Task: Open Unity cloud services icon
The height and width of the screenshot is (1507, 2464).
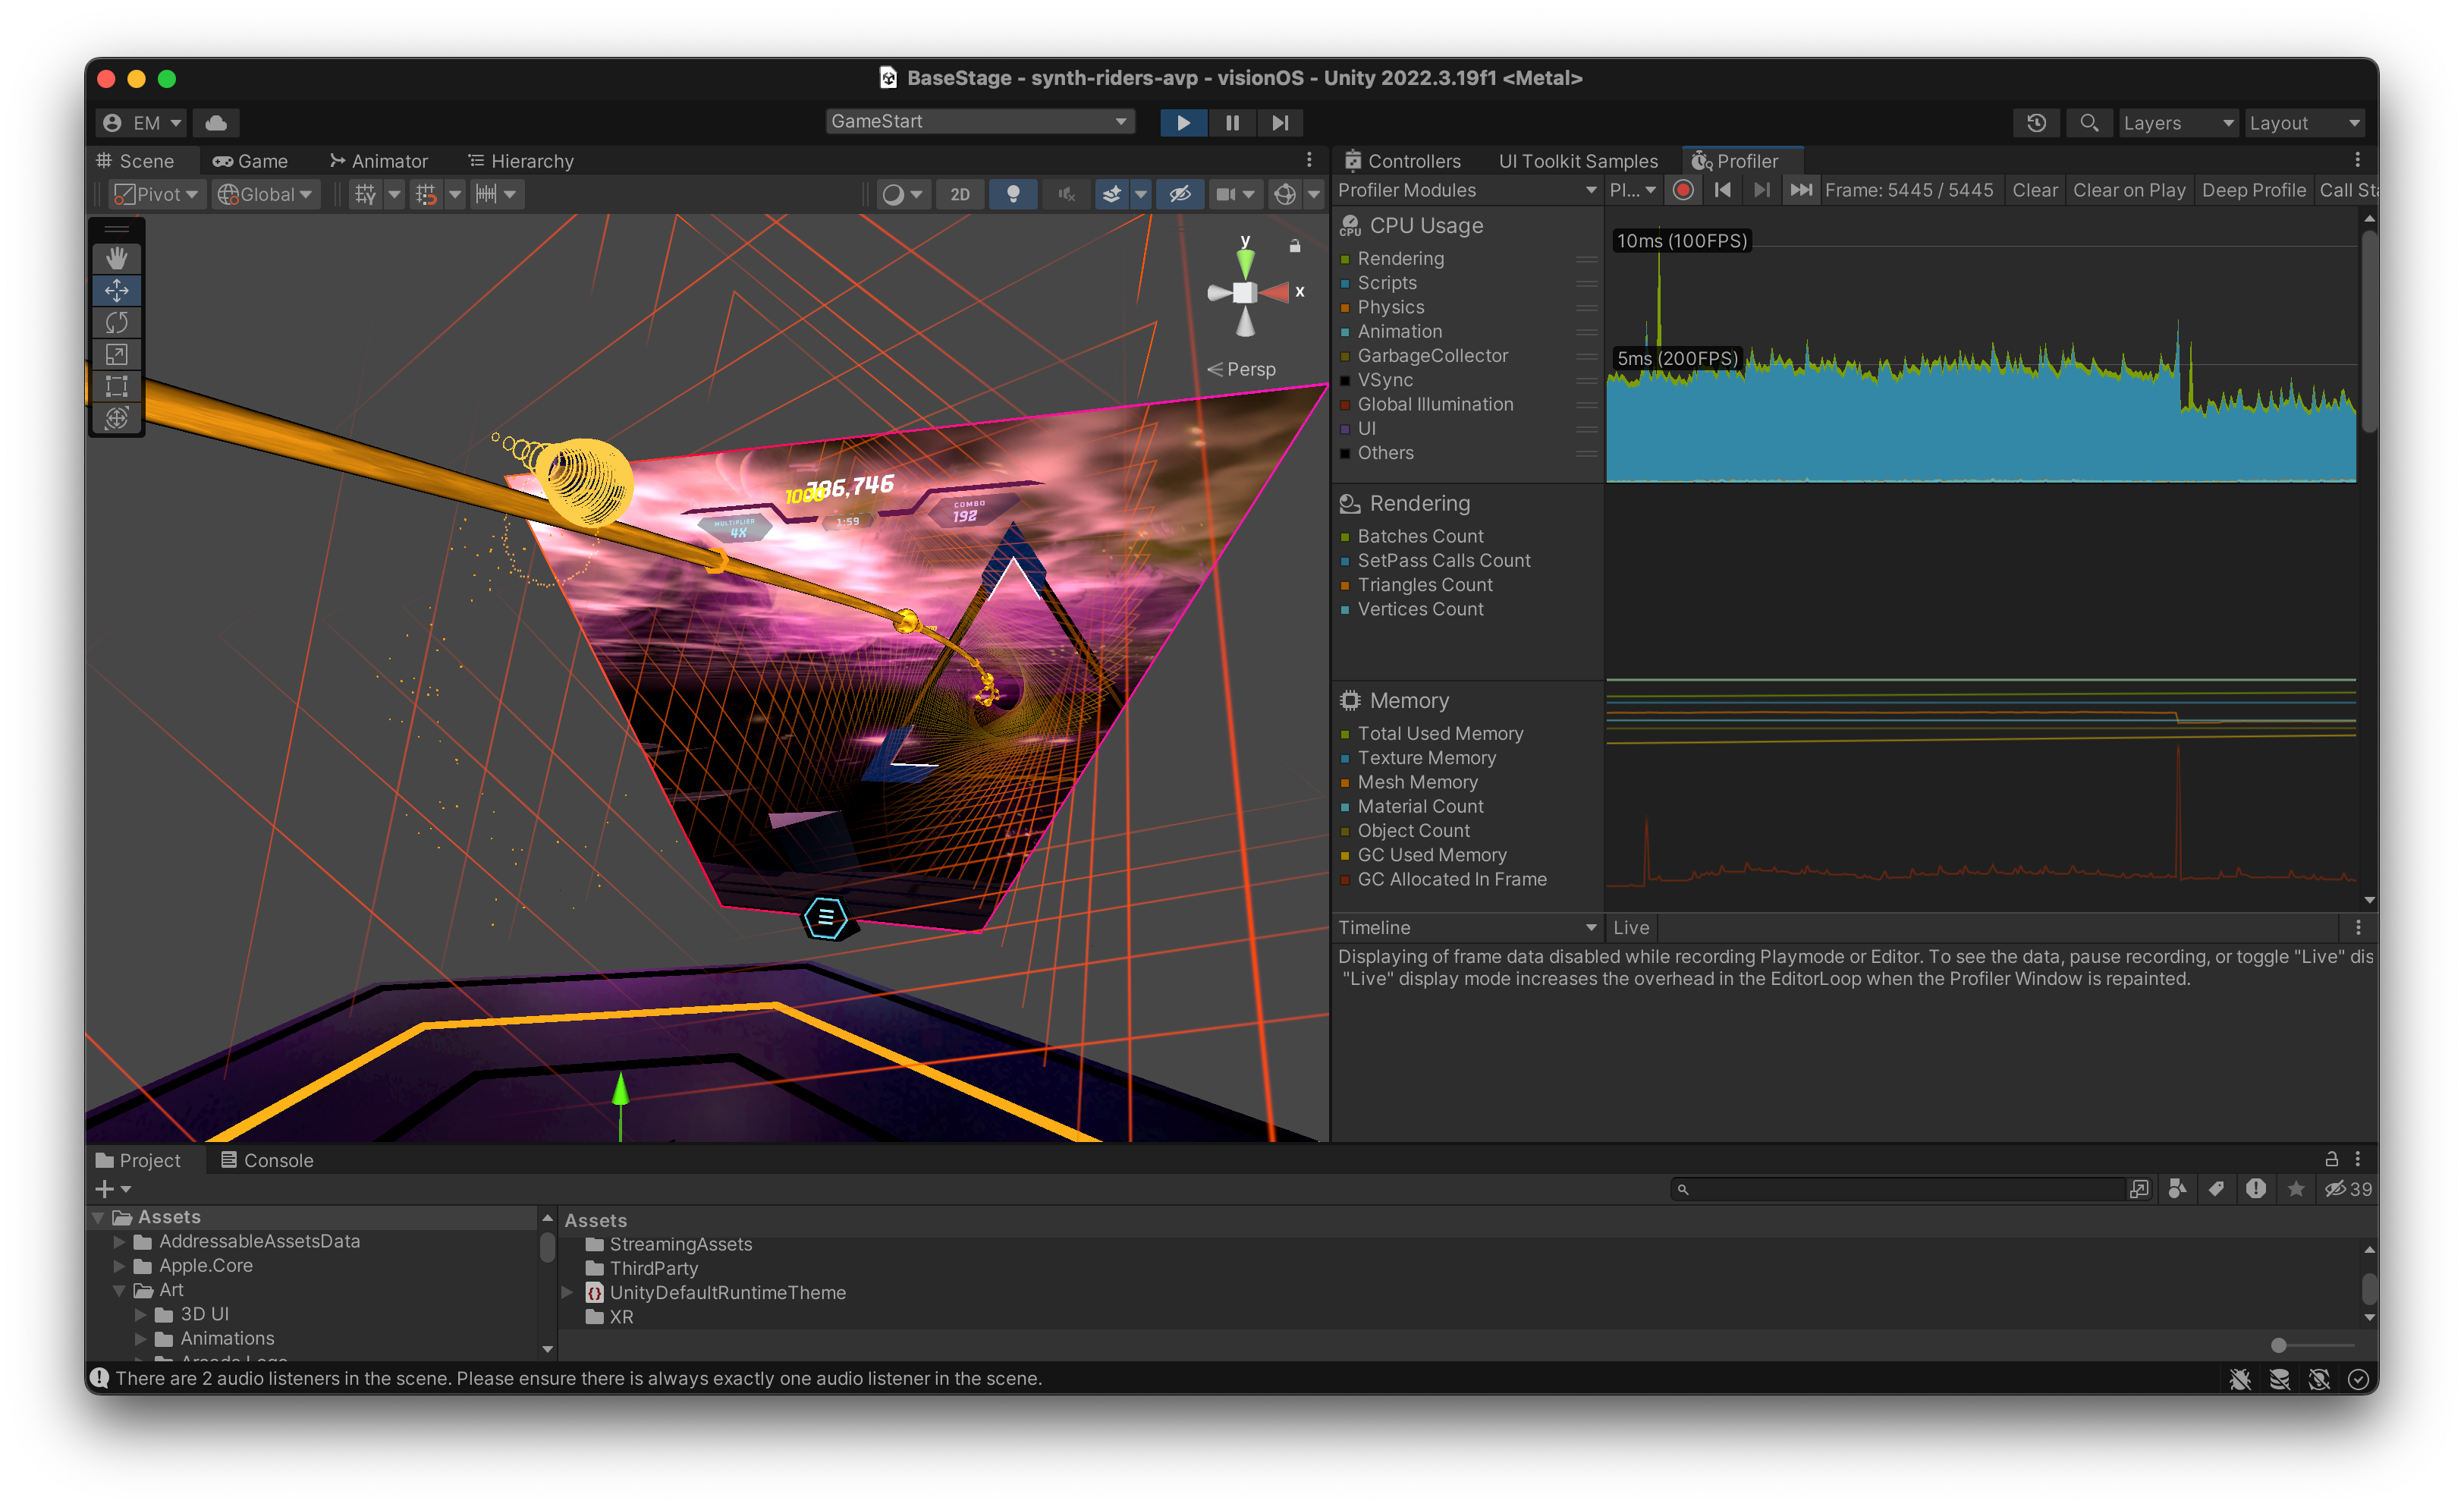Action: (216, 122)
